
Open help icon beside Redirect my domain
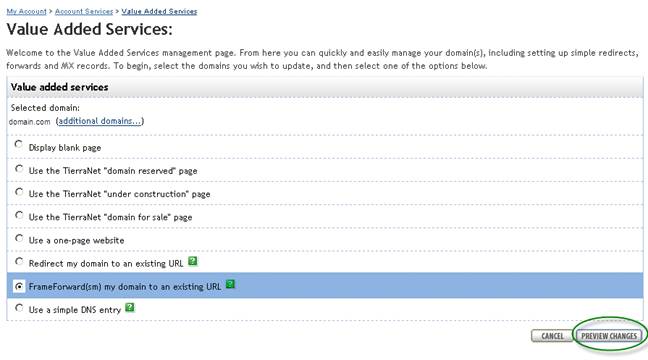click(193, 261)
